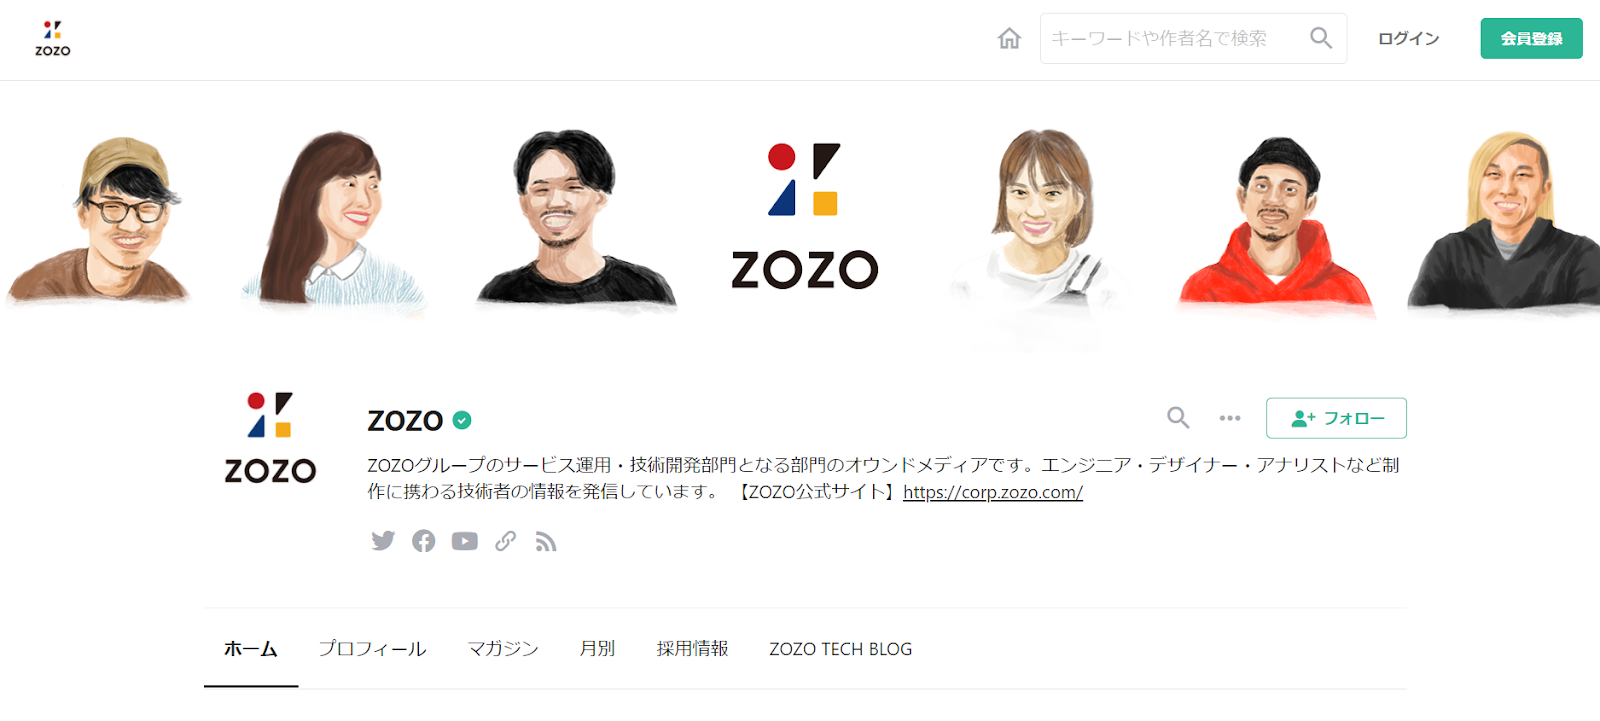Click the chain link icon
Screen dimensions: 1600x721
point(506,541)
